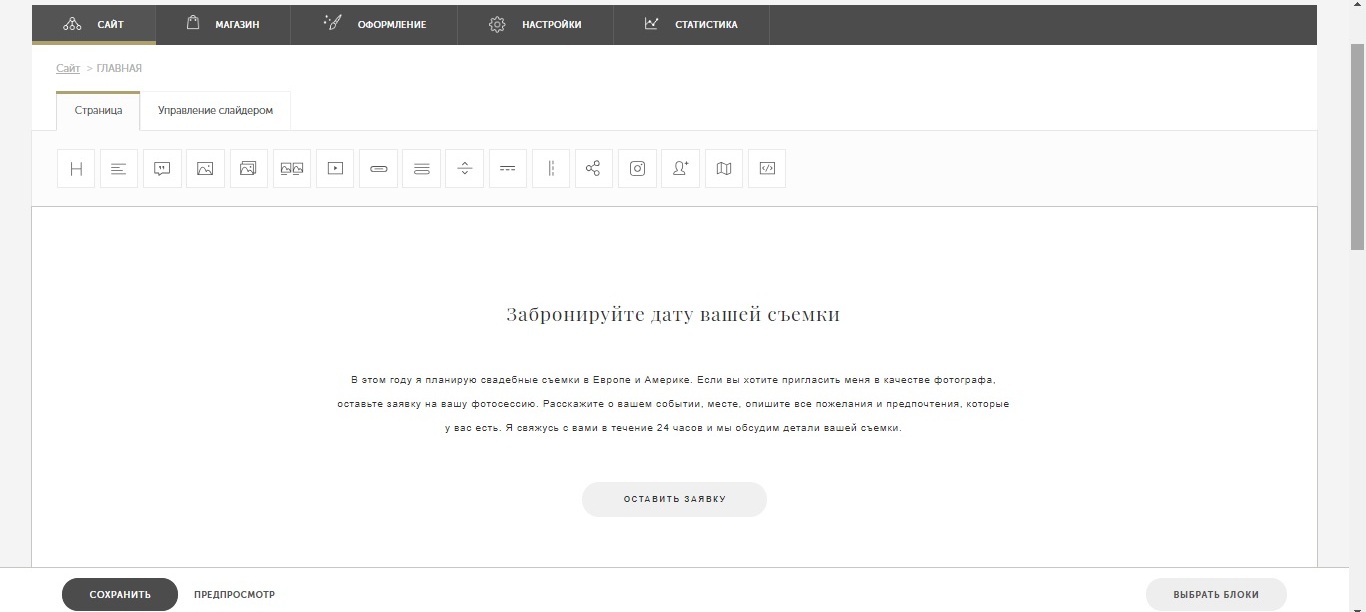Switch to Управление слайдером tab
1366x612 pixels.
pos(215,111)
